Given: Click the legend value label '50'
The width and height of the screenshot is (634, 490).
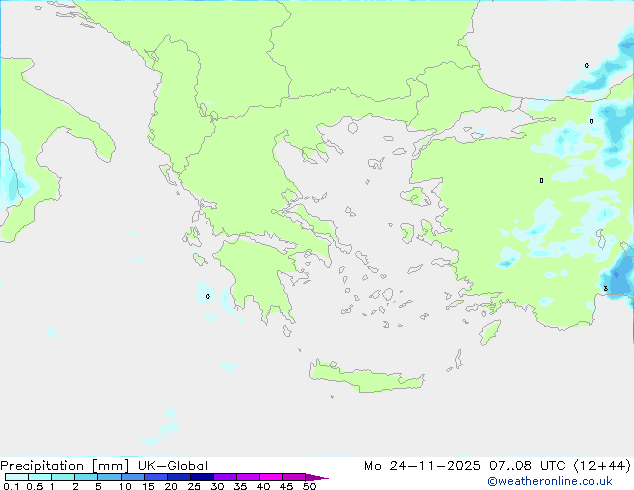Looking at the screenshot, I should tap(309, 486).
